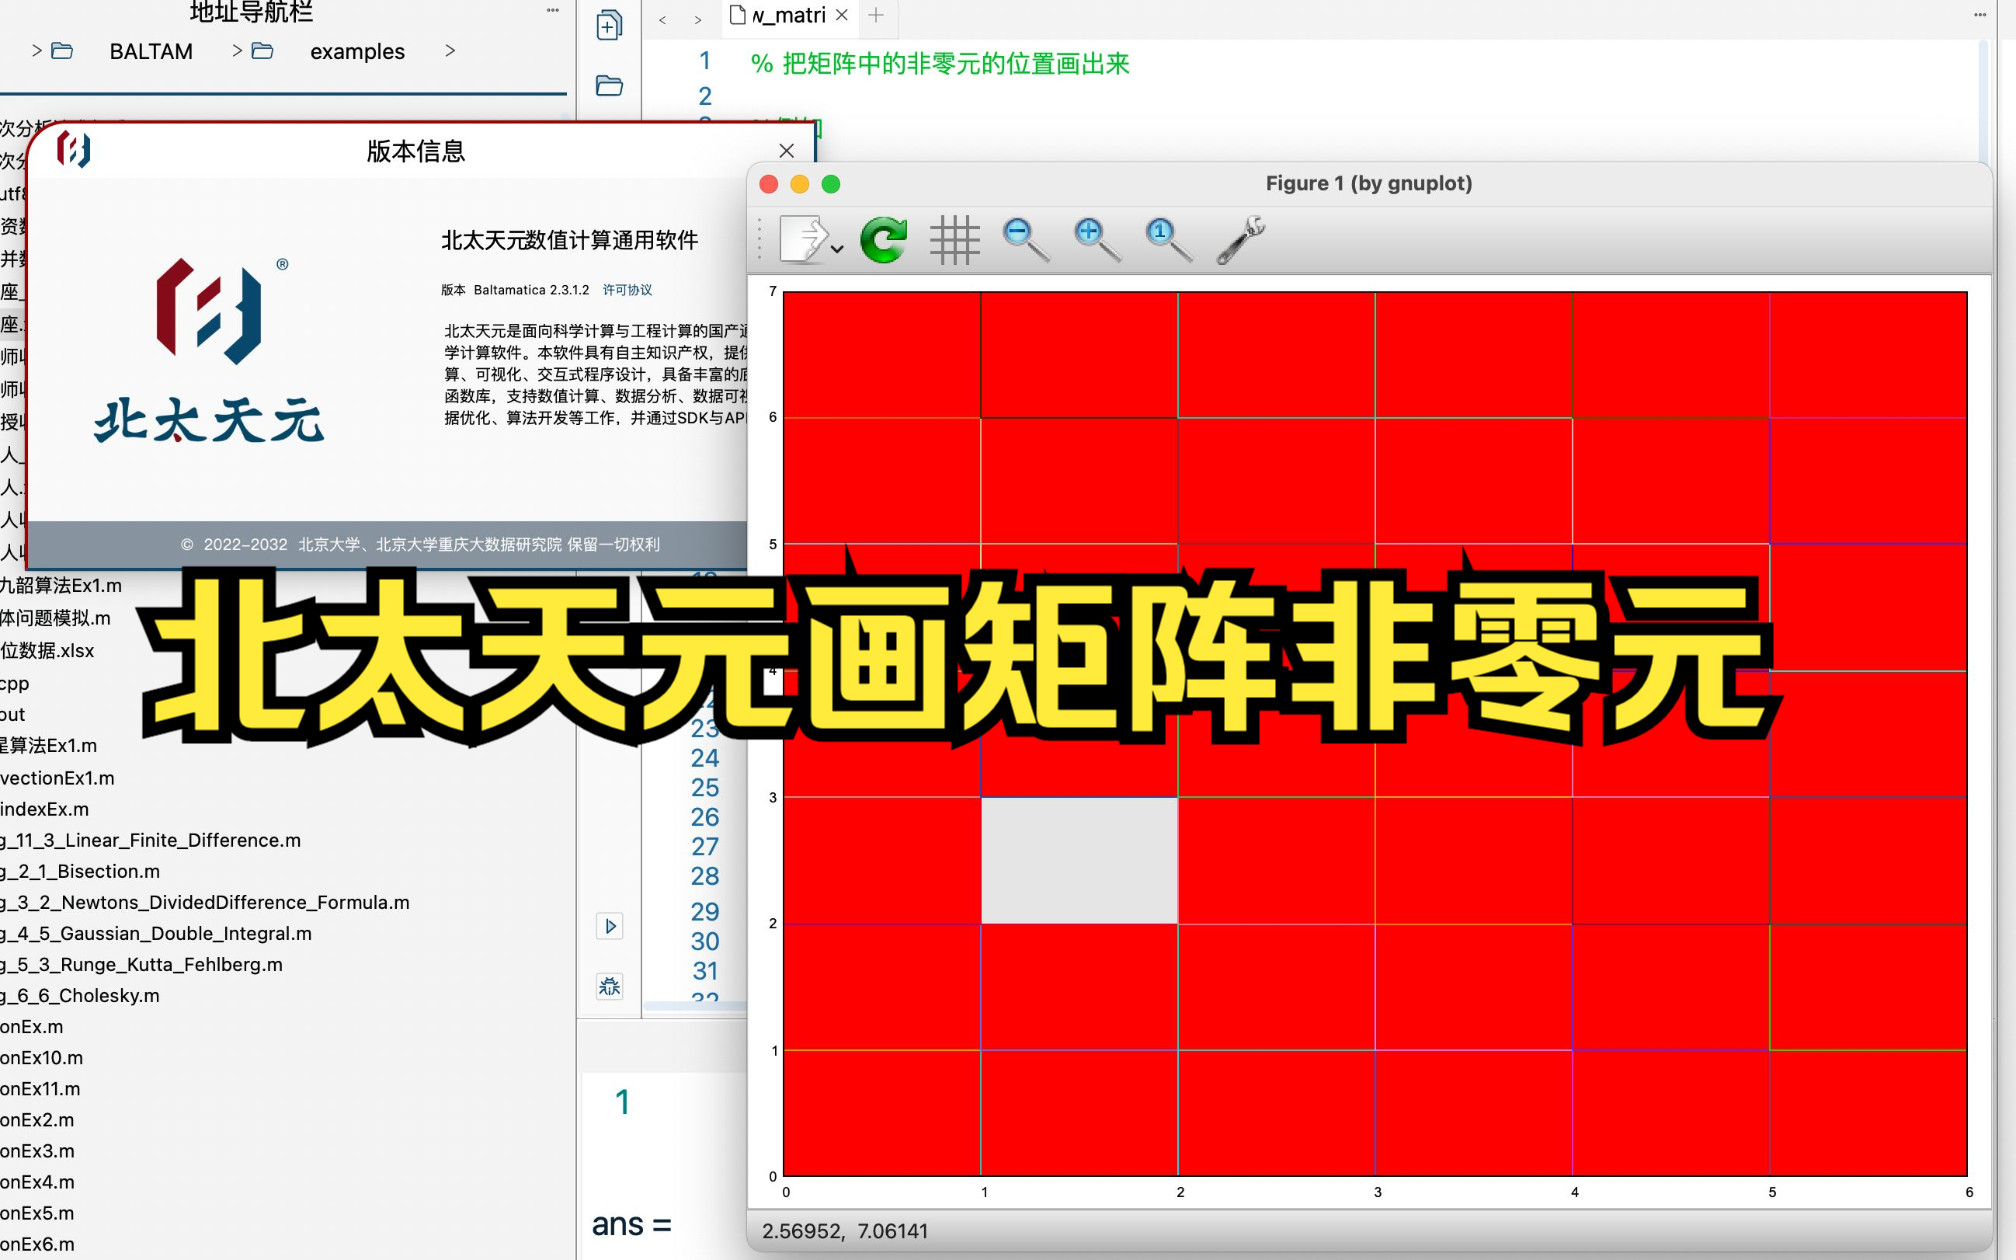The width and height of the screenshot is (2016, 1260).
Task: Open file 位数据.xlsx
Action: tap(47, 650)
